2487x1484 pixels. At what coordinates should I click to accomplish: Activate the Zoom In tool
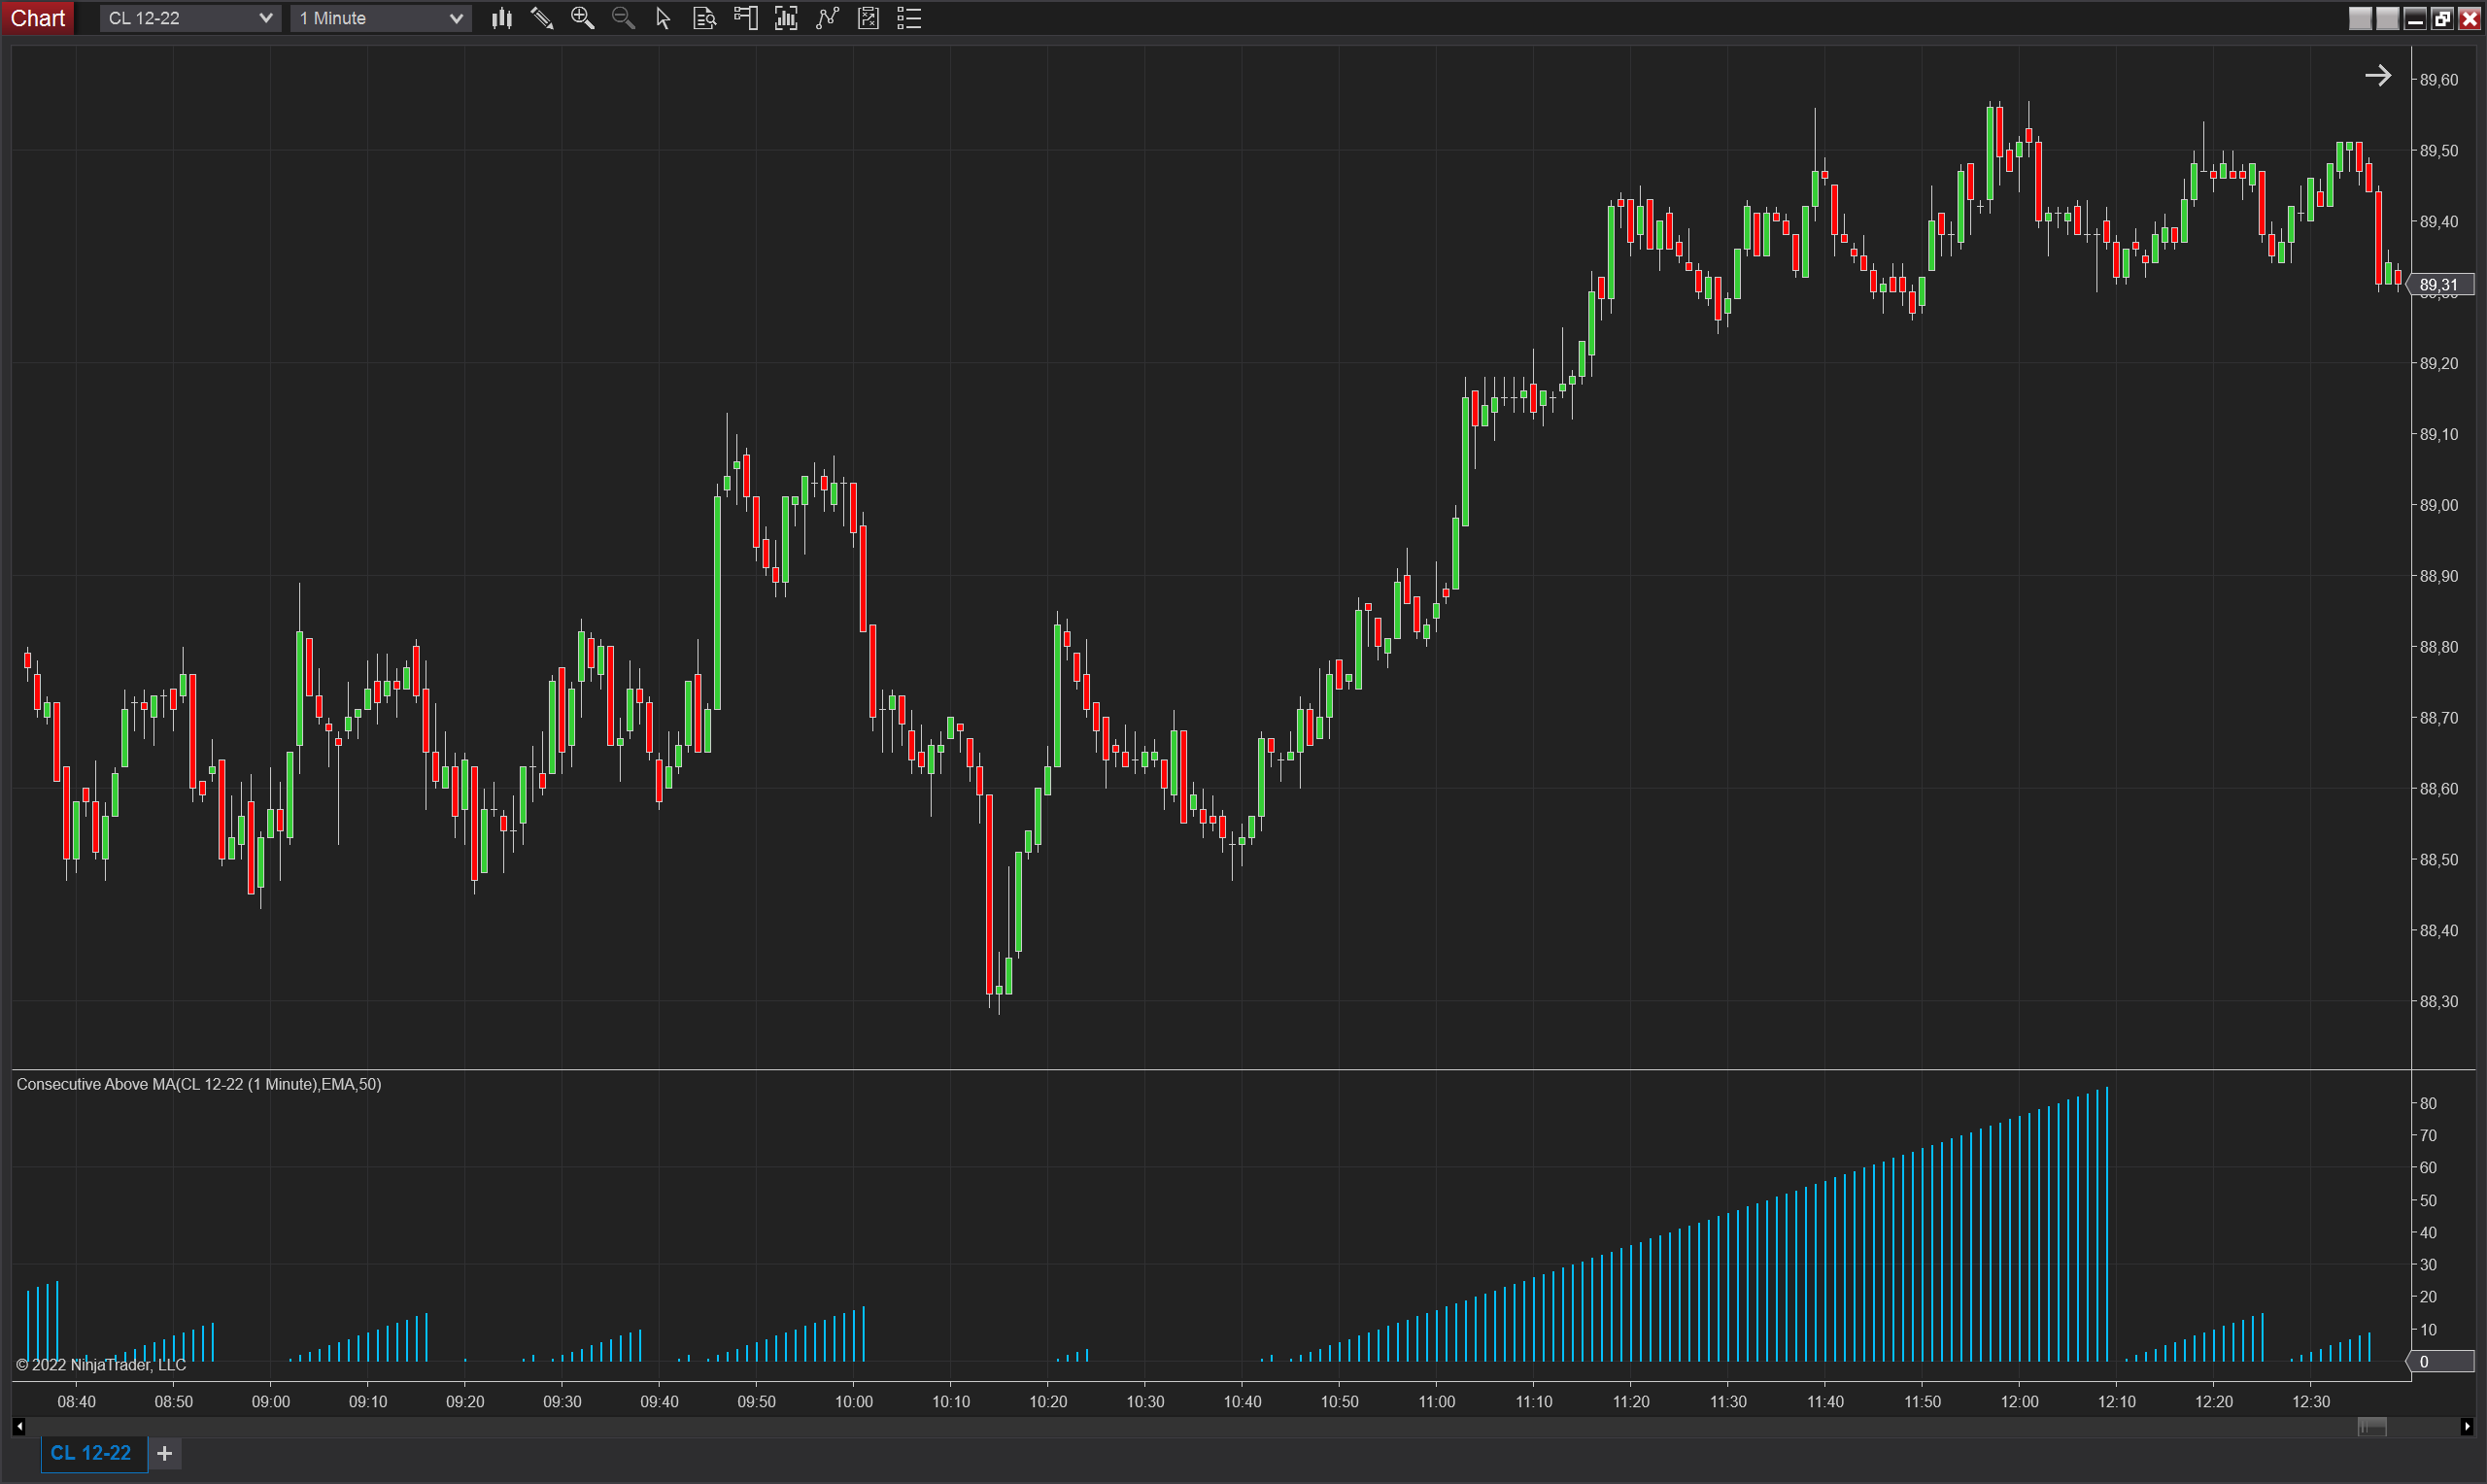pyautogui.click(x=582, y=18)
